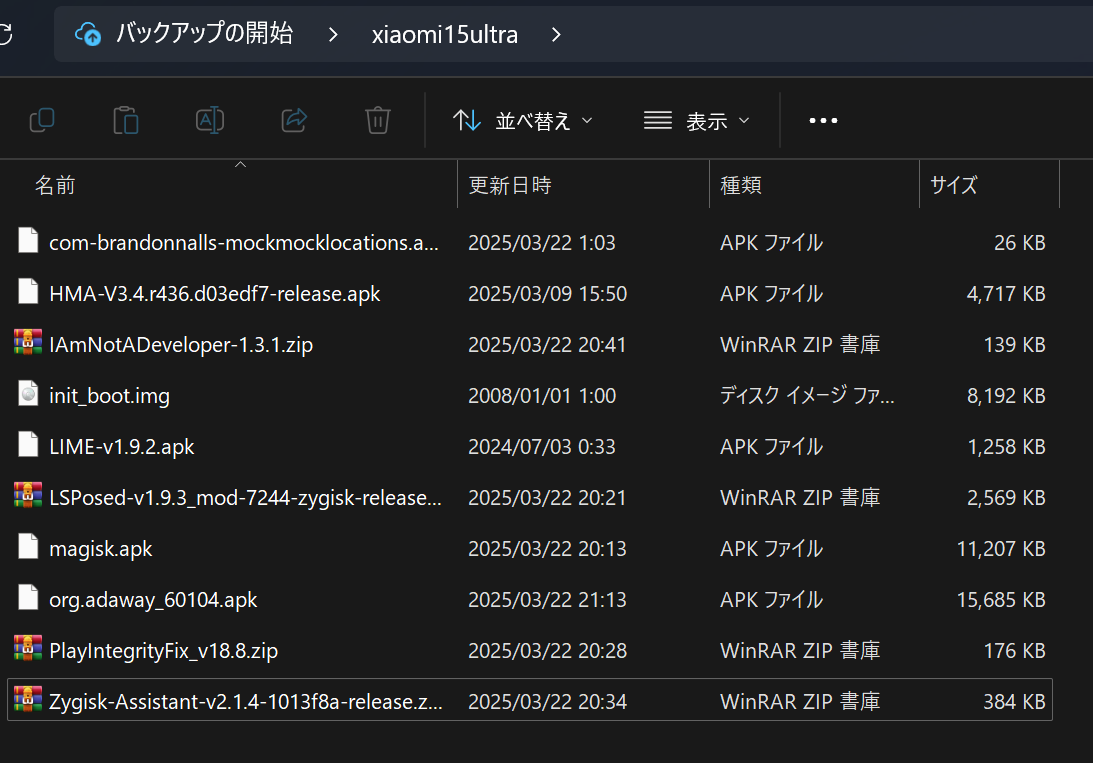The height and width of the screenshot is (763, 1093).
Task: Click the delete trash can icon
Action: (x=378, y=120)
